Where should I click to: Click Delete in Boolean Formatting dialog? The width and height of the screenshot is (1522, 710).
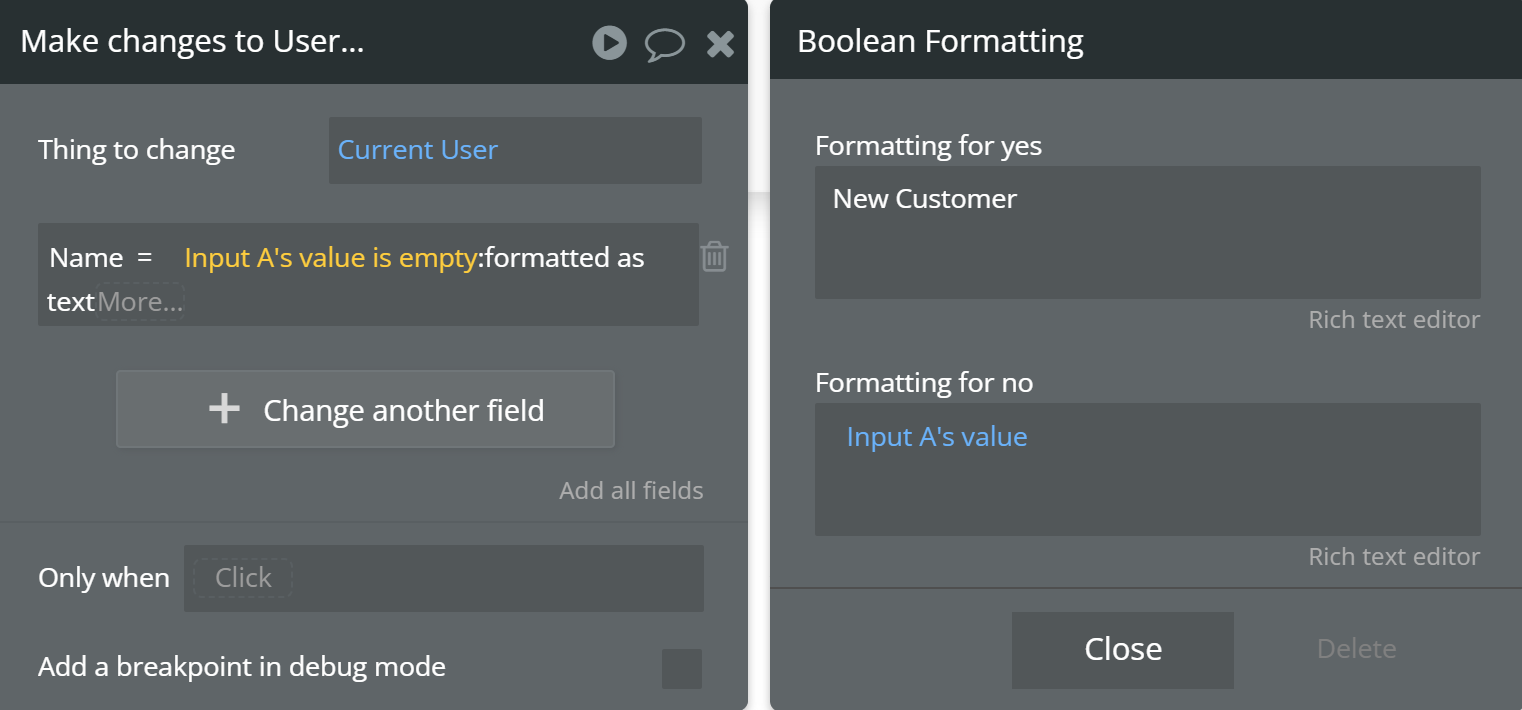(1356, 649)
